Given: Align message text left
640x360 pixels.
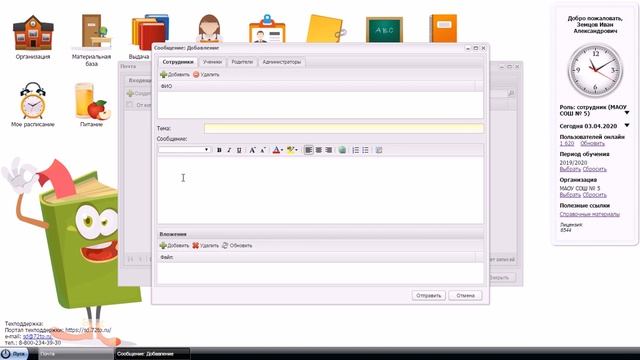Looking at the screenshot, I should point(309,150).
